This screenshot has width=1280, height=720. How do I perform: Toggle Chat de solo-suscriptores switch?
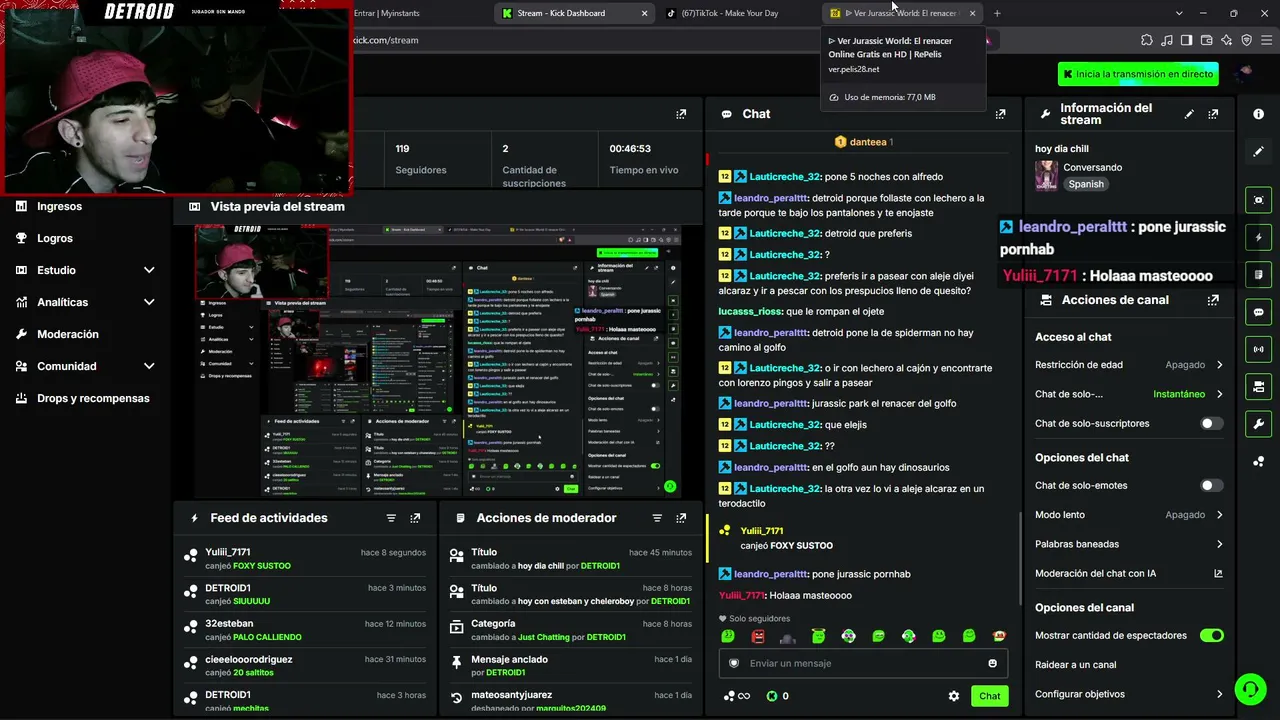[1211, 423]
